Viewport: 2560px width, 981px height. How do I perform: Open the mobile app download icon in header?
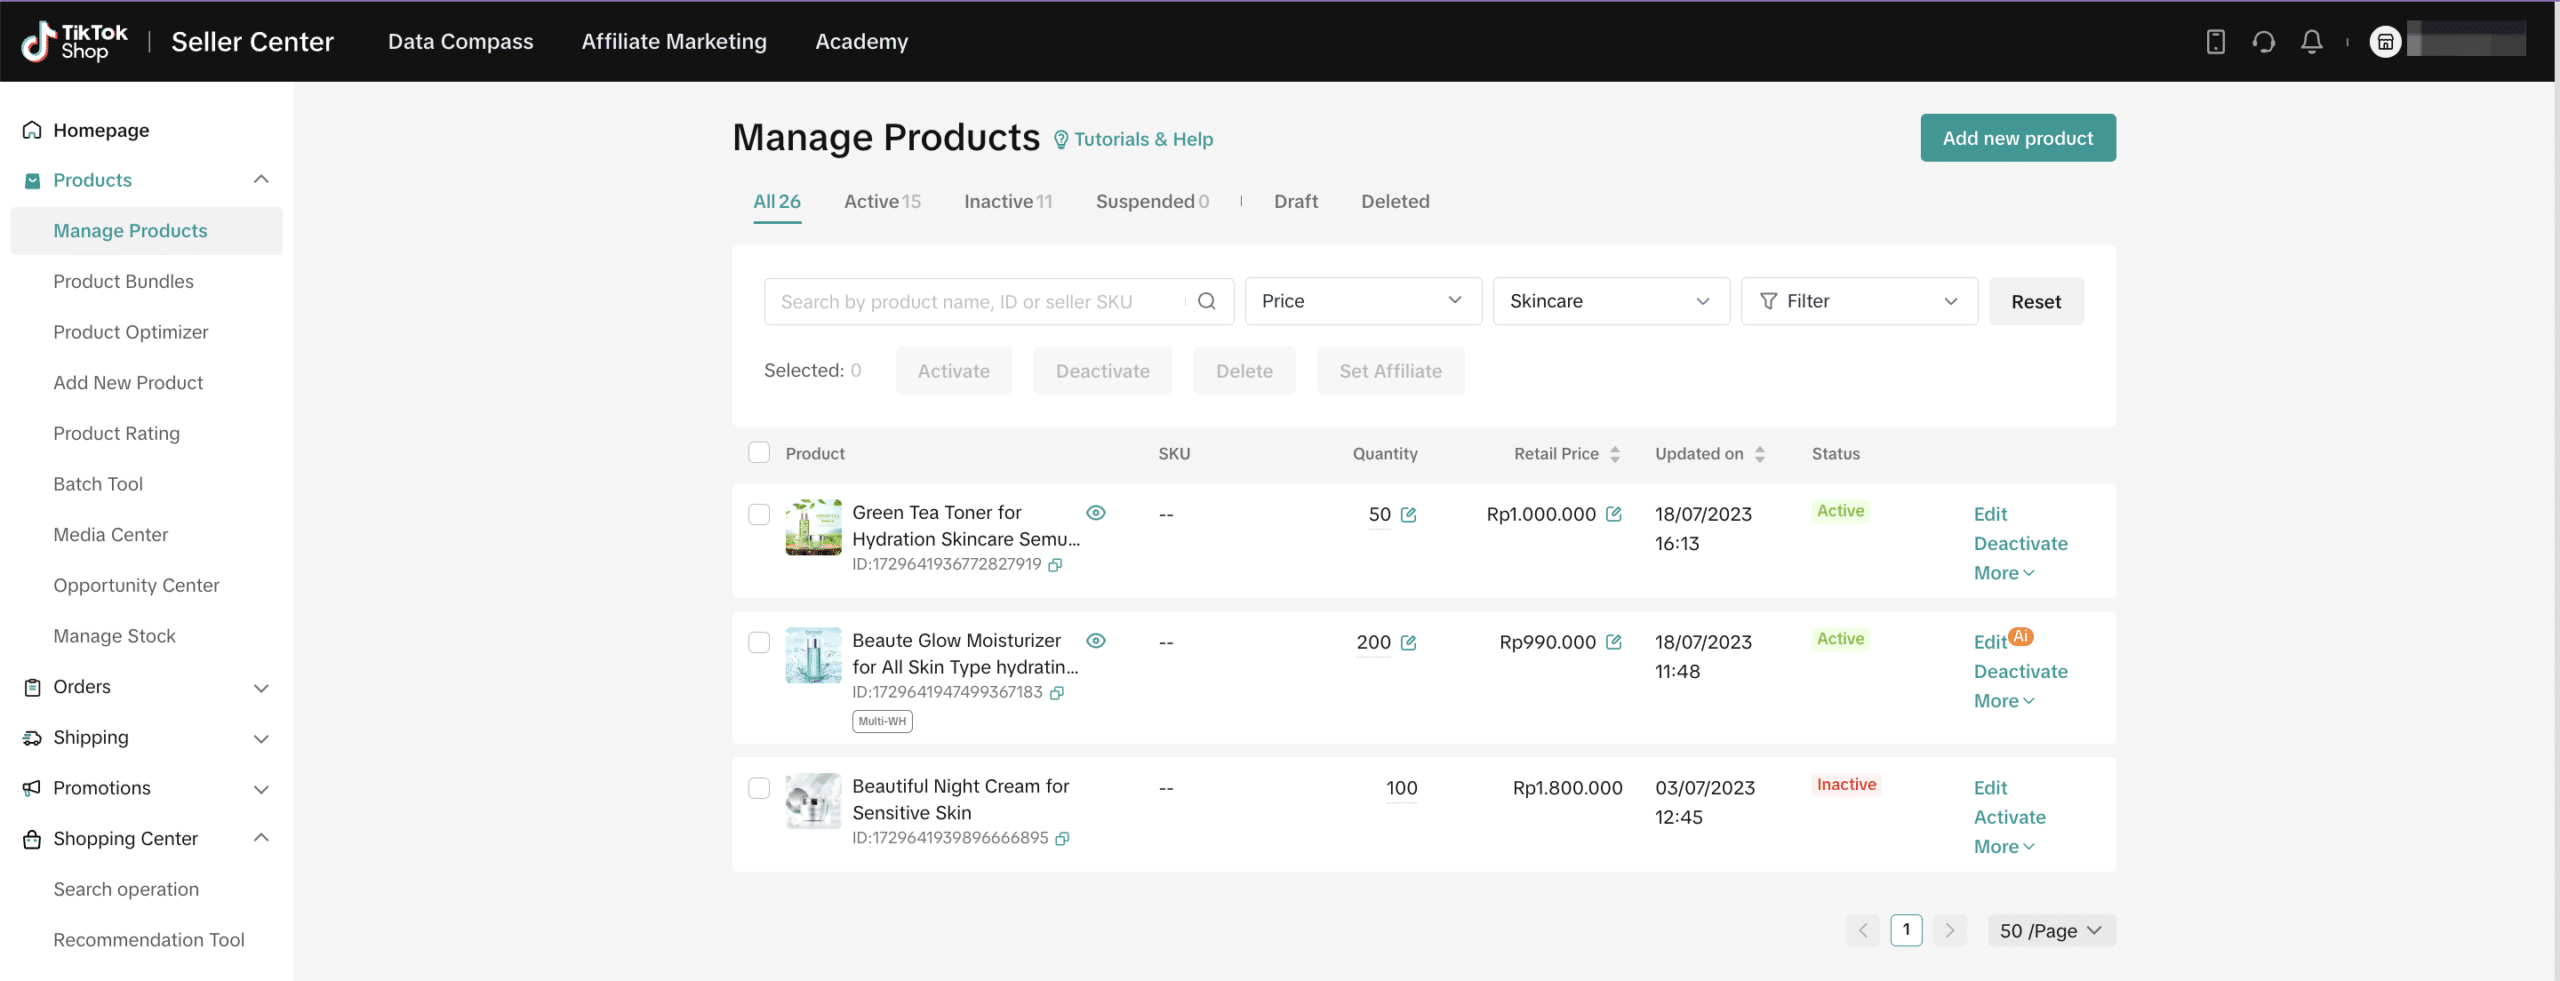coord(2216,41)
